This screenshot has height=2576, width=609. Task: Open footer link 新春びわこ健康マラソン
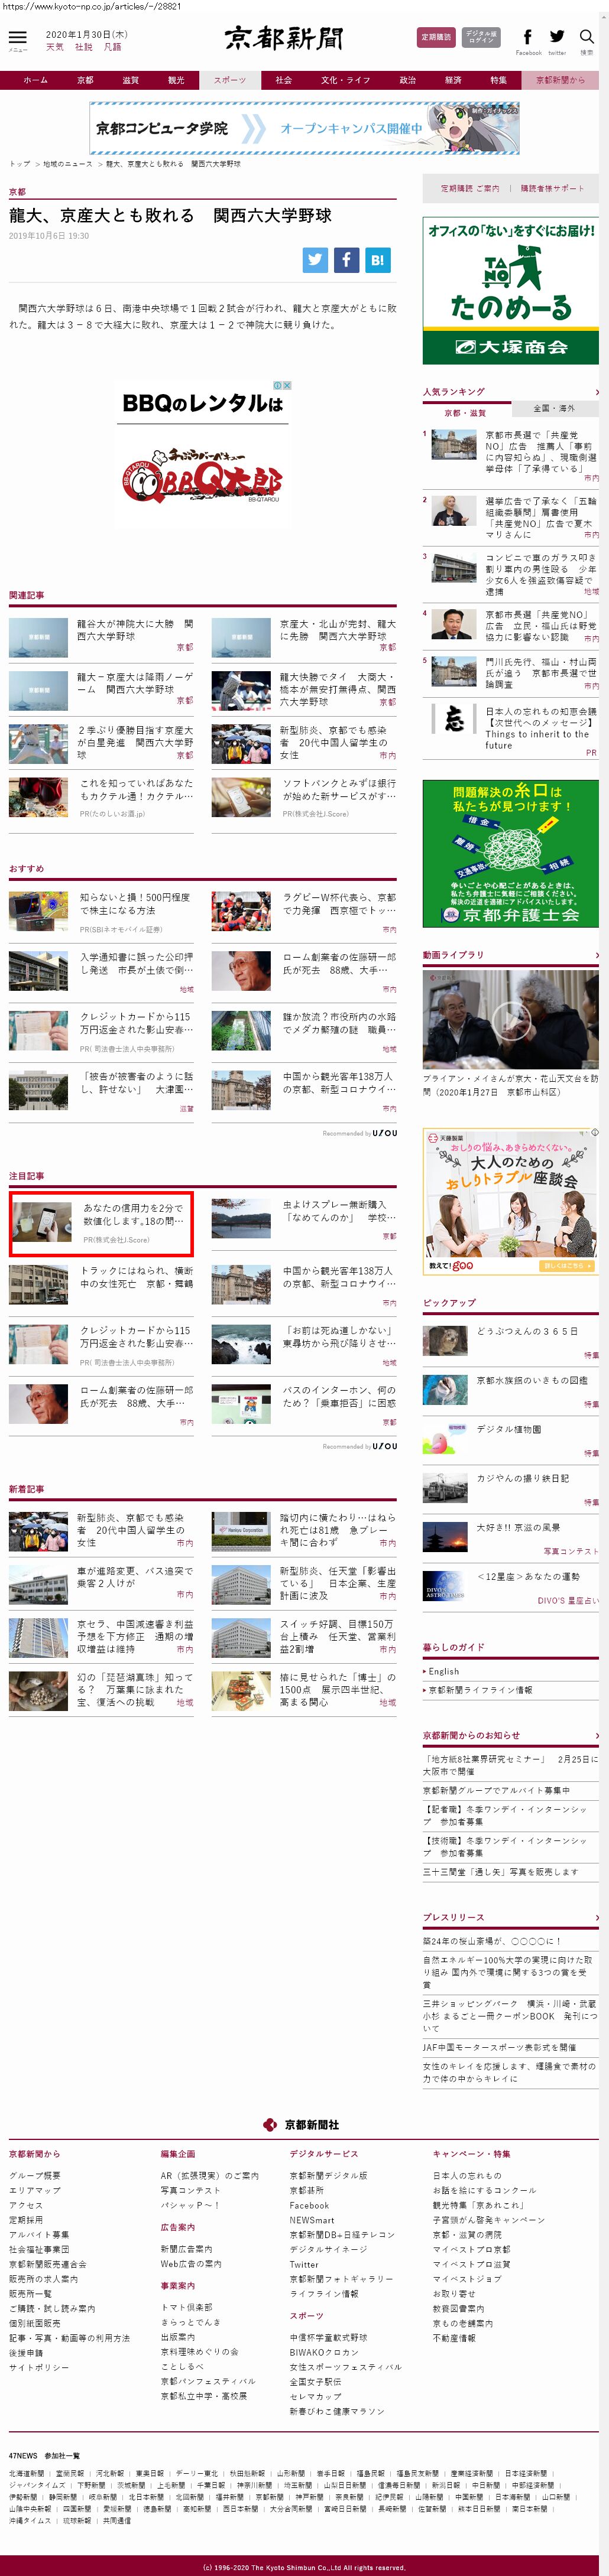[336, 2412]
